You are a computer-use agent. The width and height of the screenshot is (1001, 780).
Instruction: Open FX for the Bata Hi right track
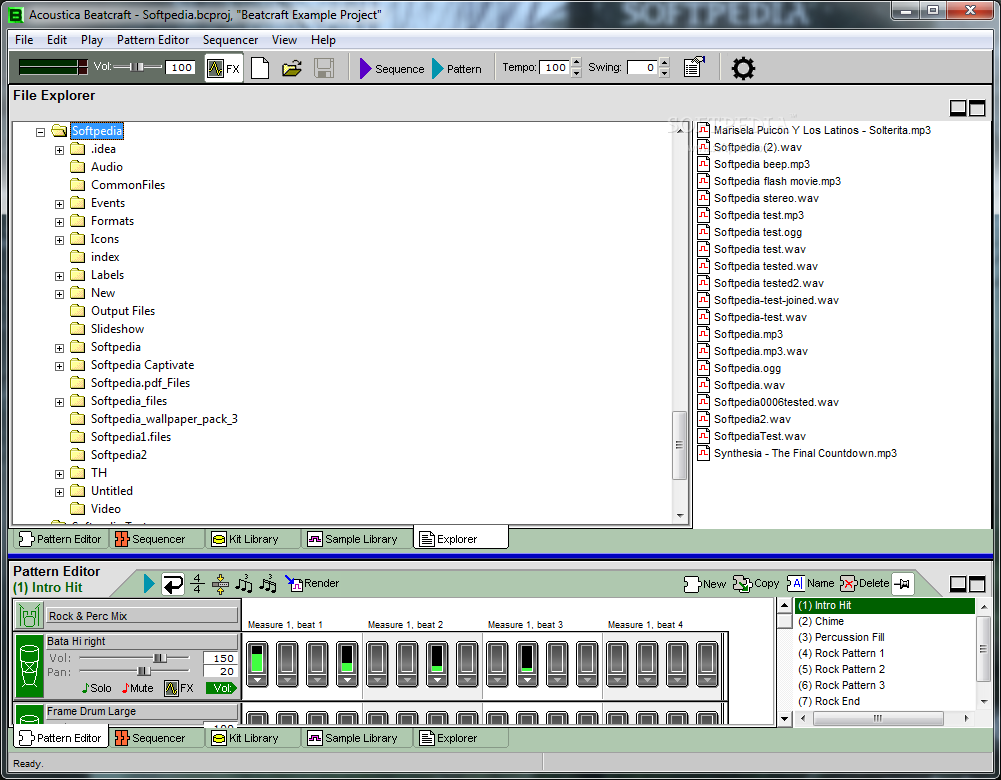click(x=179, y=688)
